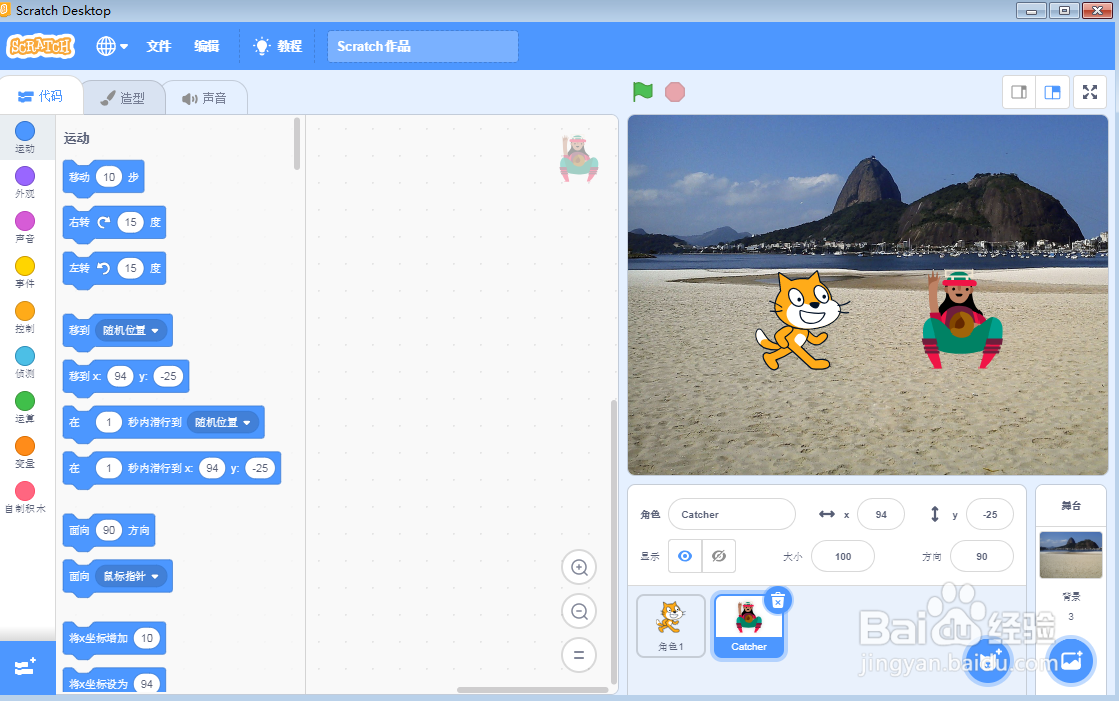1119x701 pixels.
Task: Click the counterclockwise arrow in 左转 block
Action: point(103,268)
